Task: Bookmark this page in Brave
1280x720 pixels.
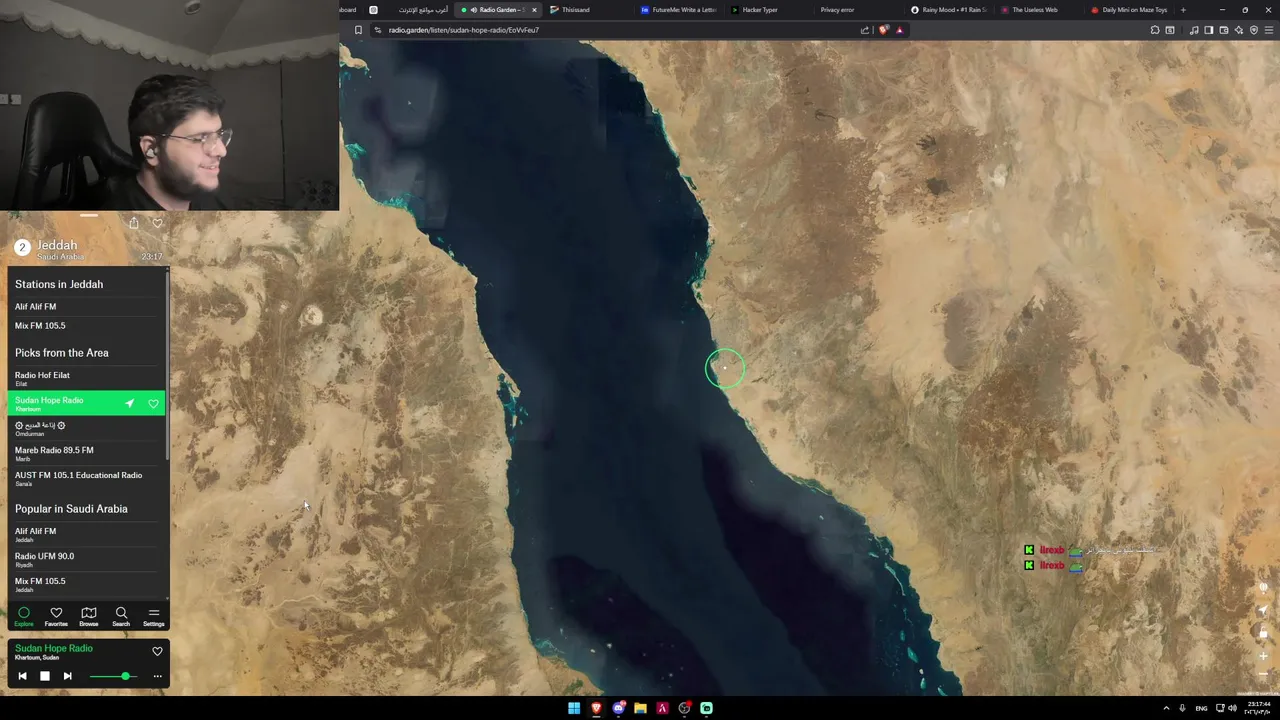Action: (x=358, y=30)
